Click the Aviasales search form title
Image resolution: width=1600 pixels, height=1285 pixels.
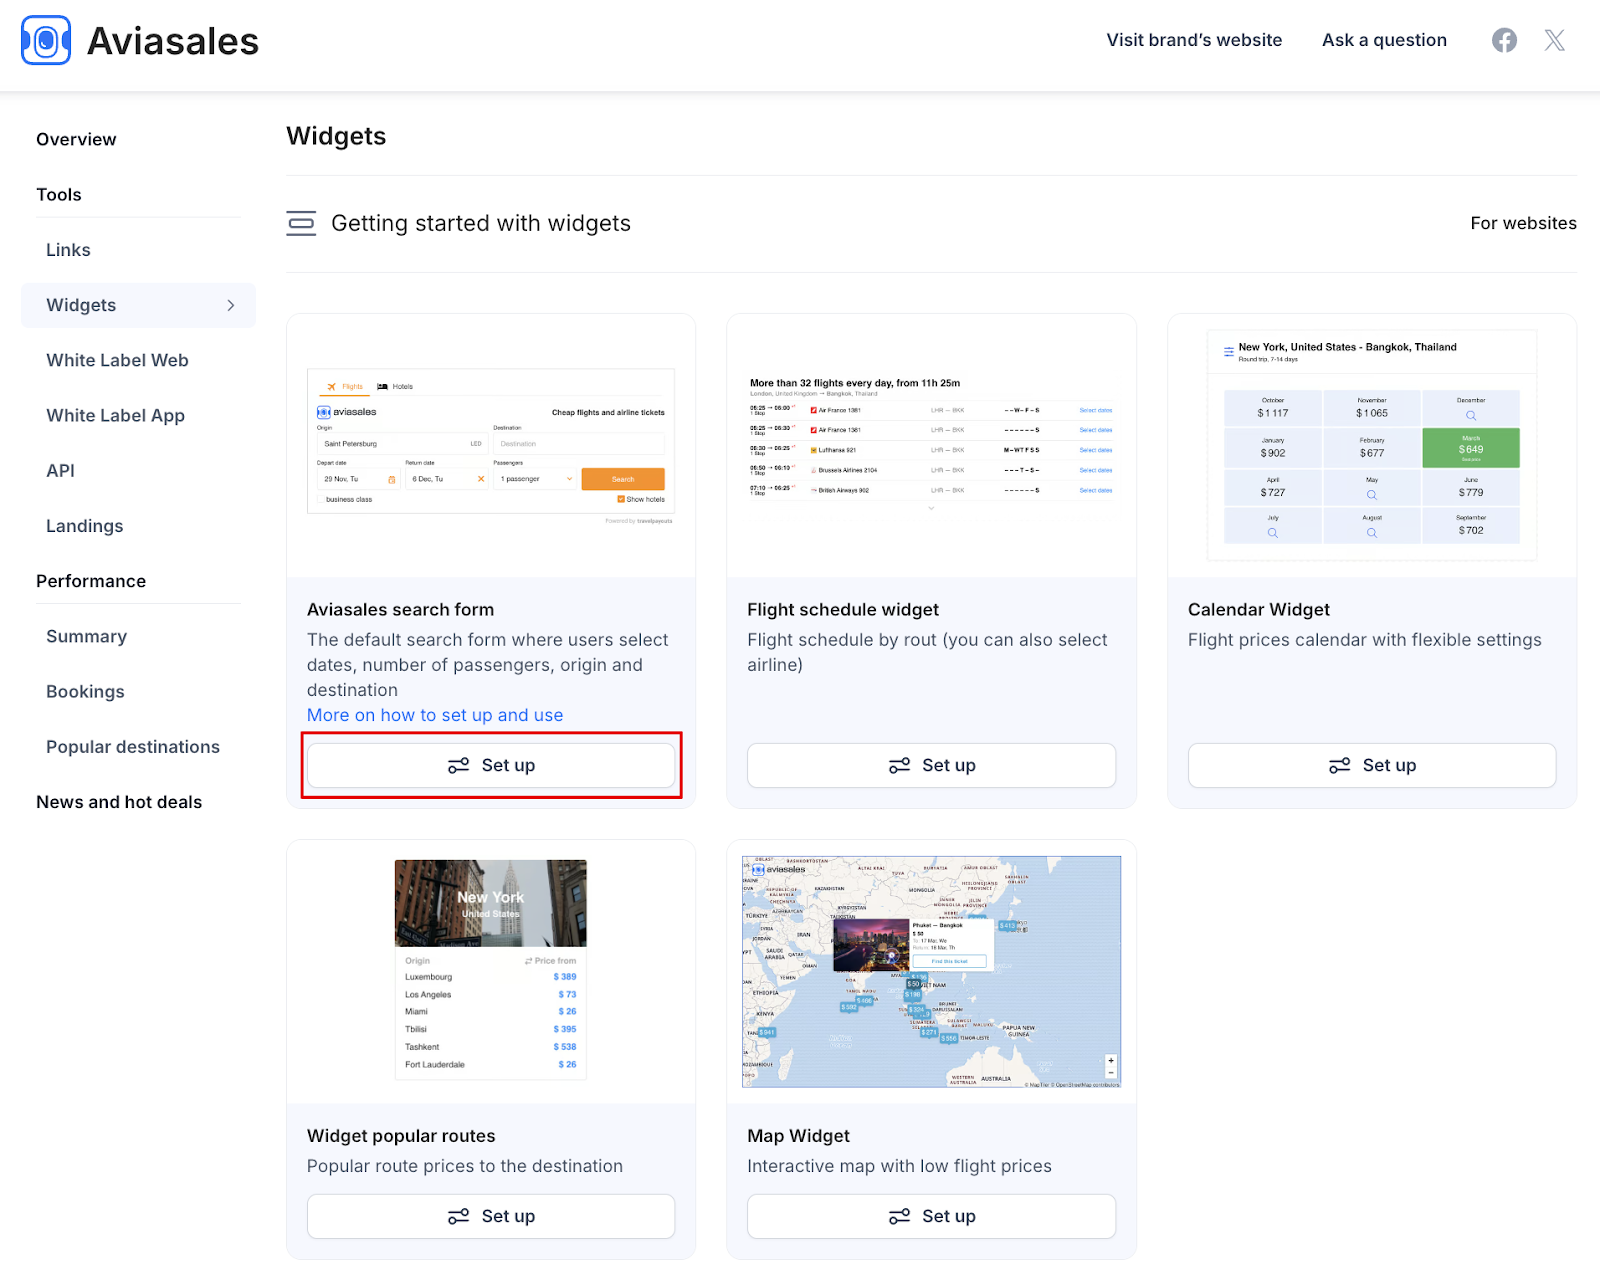pyautogui.click(x=400, y=610)
